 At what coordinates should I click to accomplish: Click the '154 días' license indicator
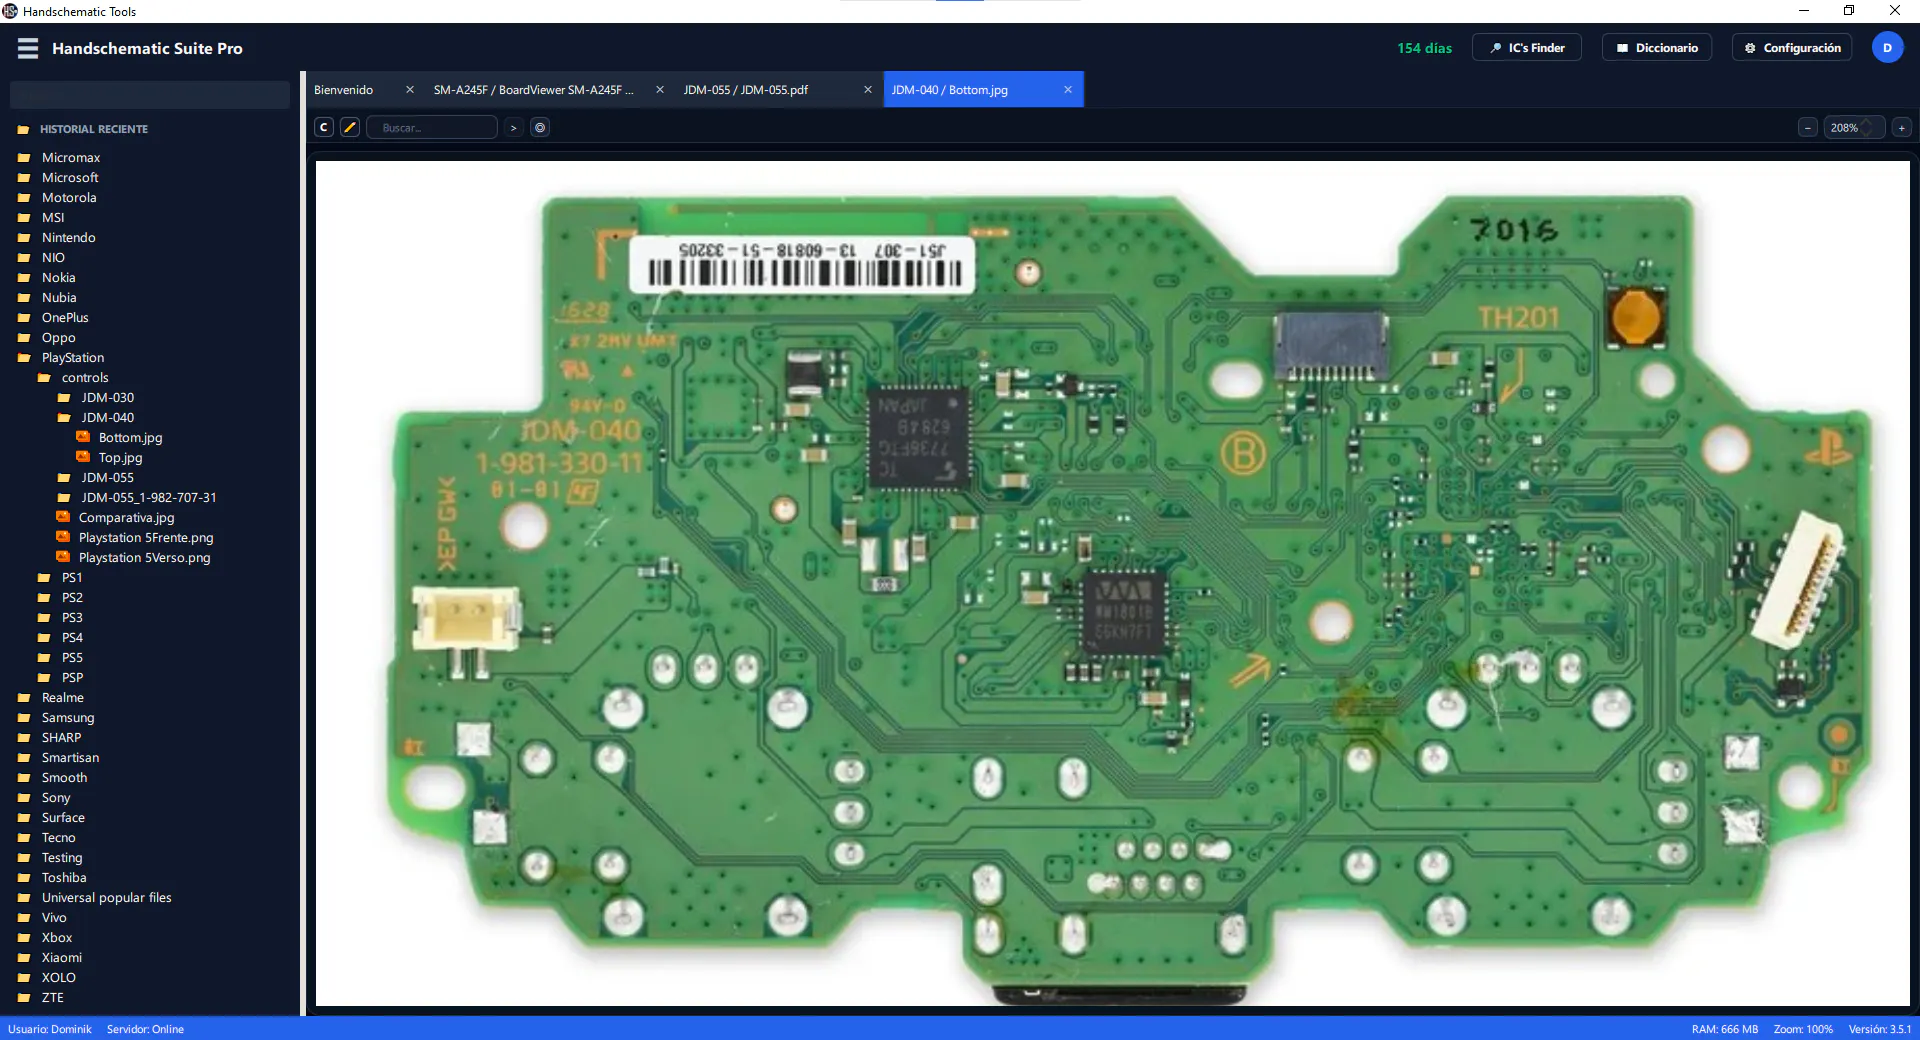click(x=1424, y=48)
